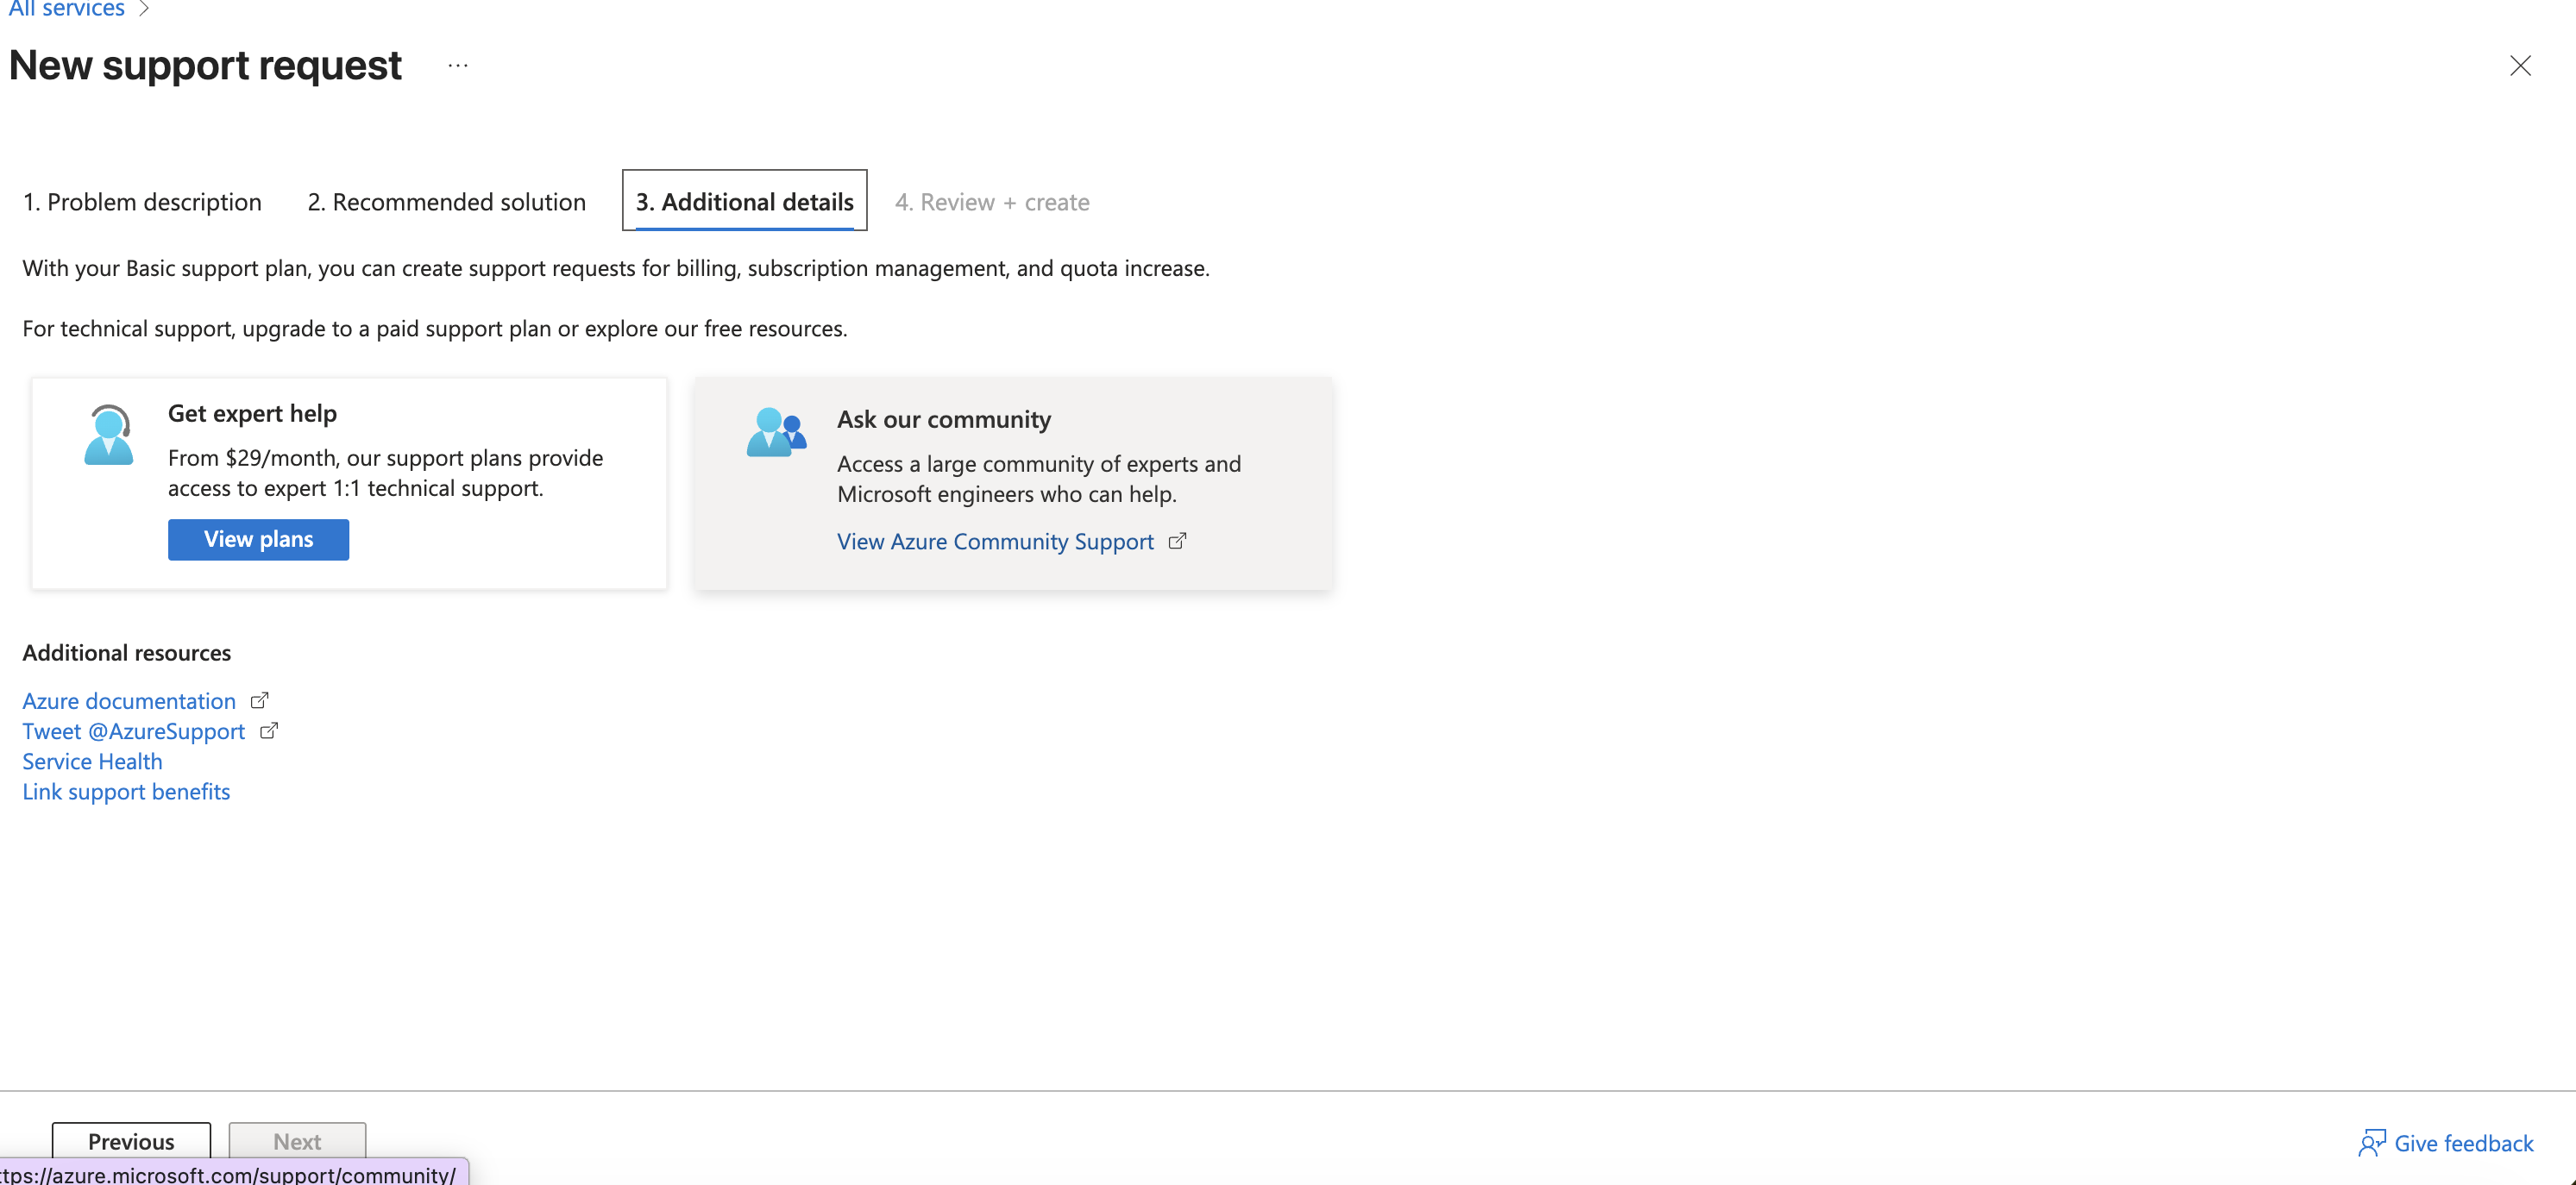This screenshot has width=2576, height=1185.
Task: Click the Get expert help person icon
Action: 108,434
